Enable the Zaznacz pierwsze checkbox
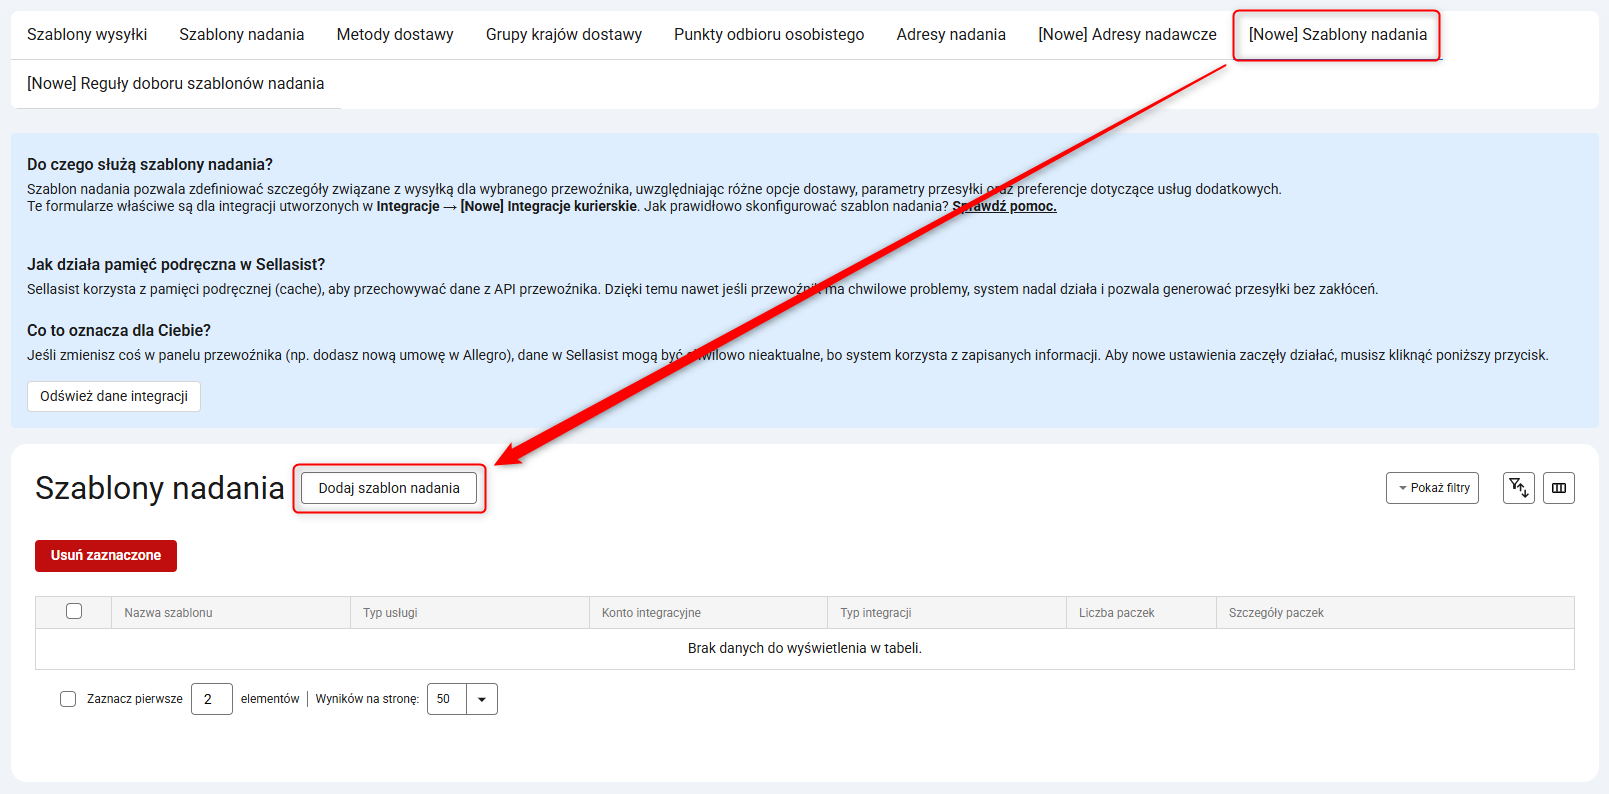Image resolution: width=1609 pixels, height=794 pixels. (x=68, y=699)
